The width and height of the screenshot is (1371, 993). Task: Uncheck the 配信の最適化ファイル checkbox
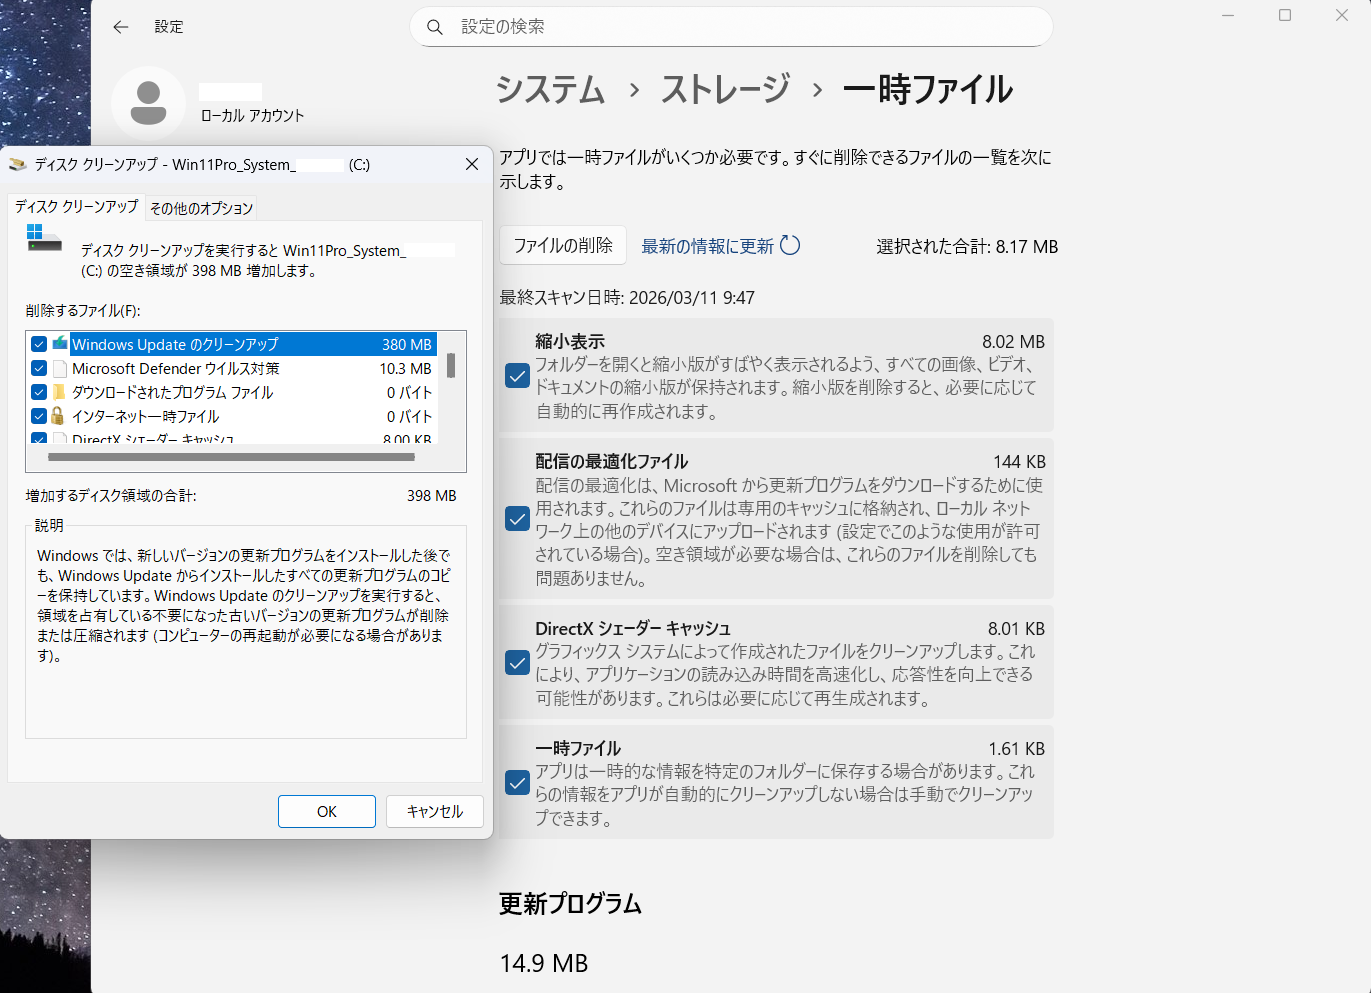click(x=517, y=519)
